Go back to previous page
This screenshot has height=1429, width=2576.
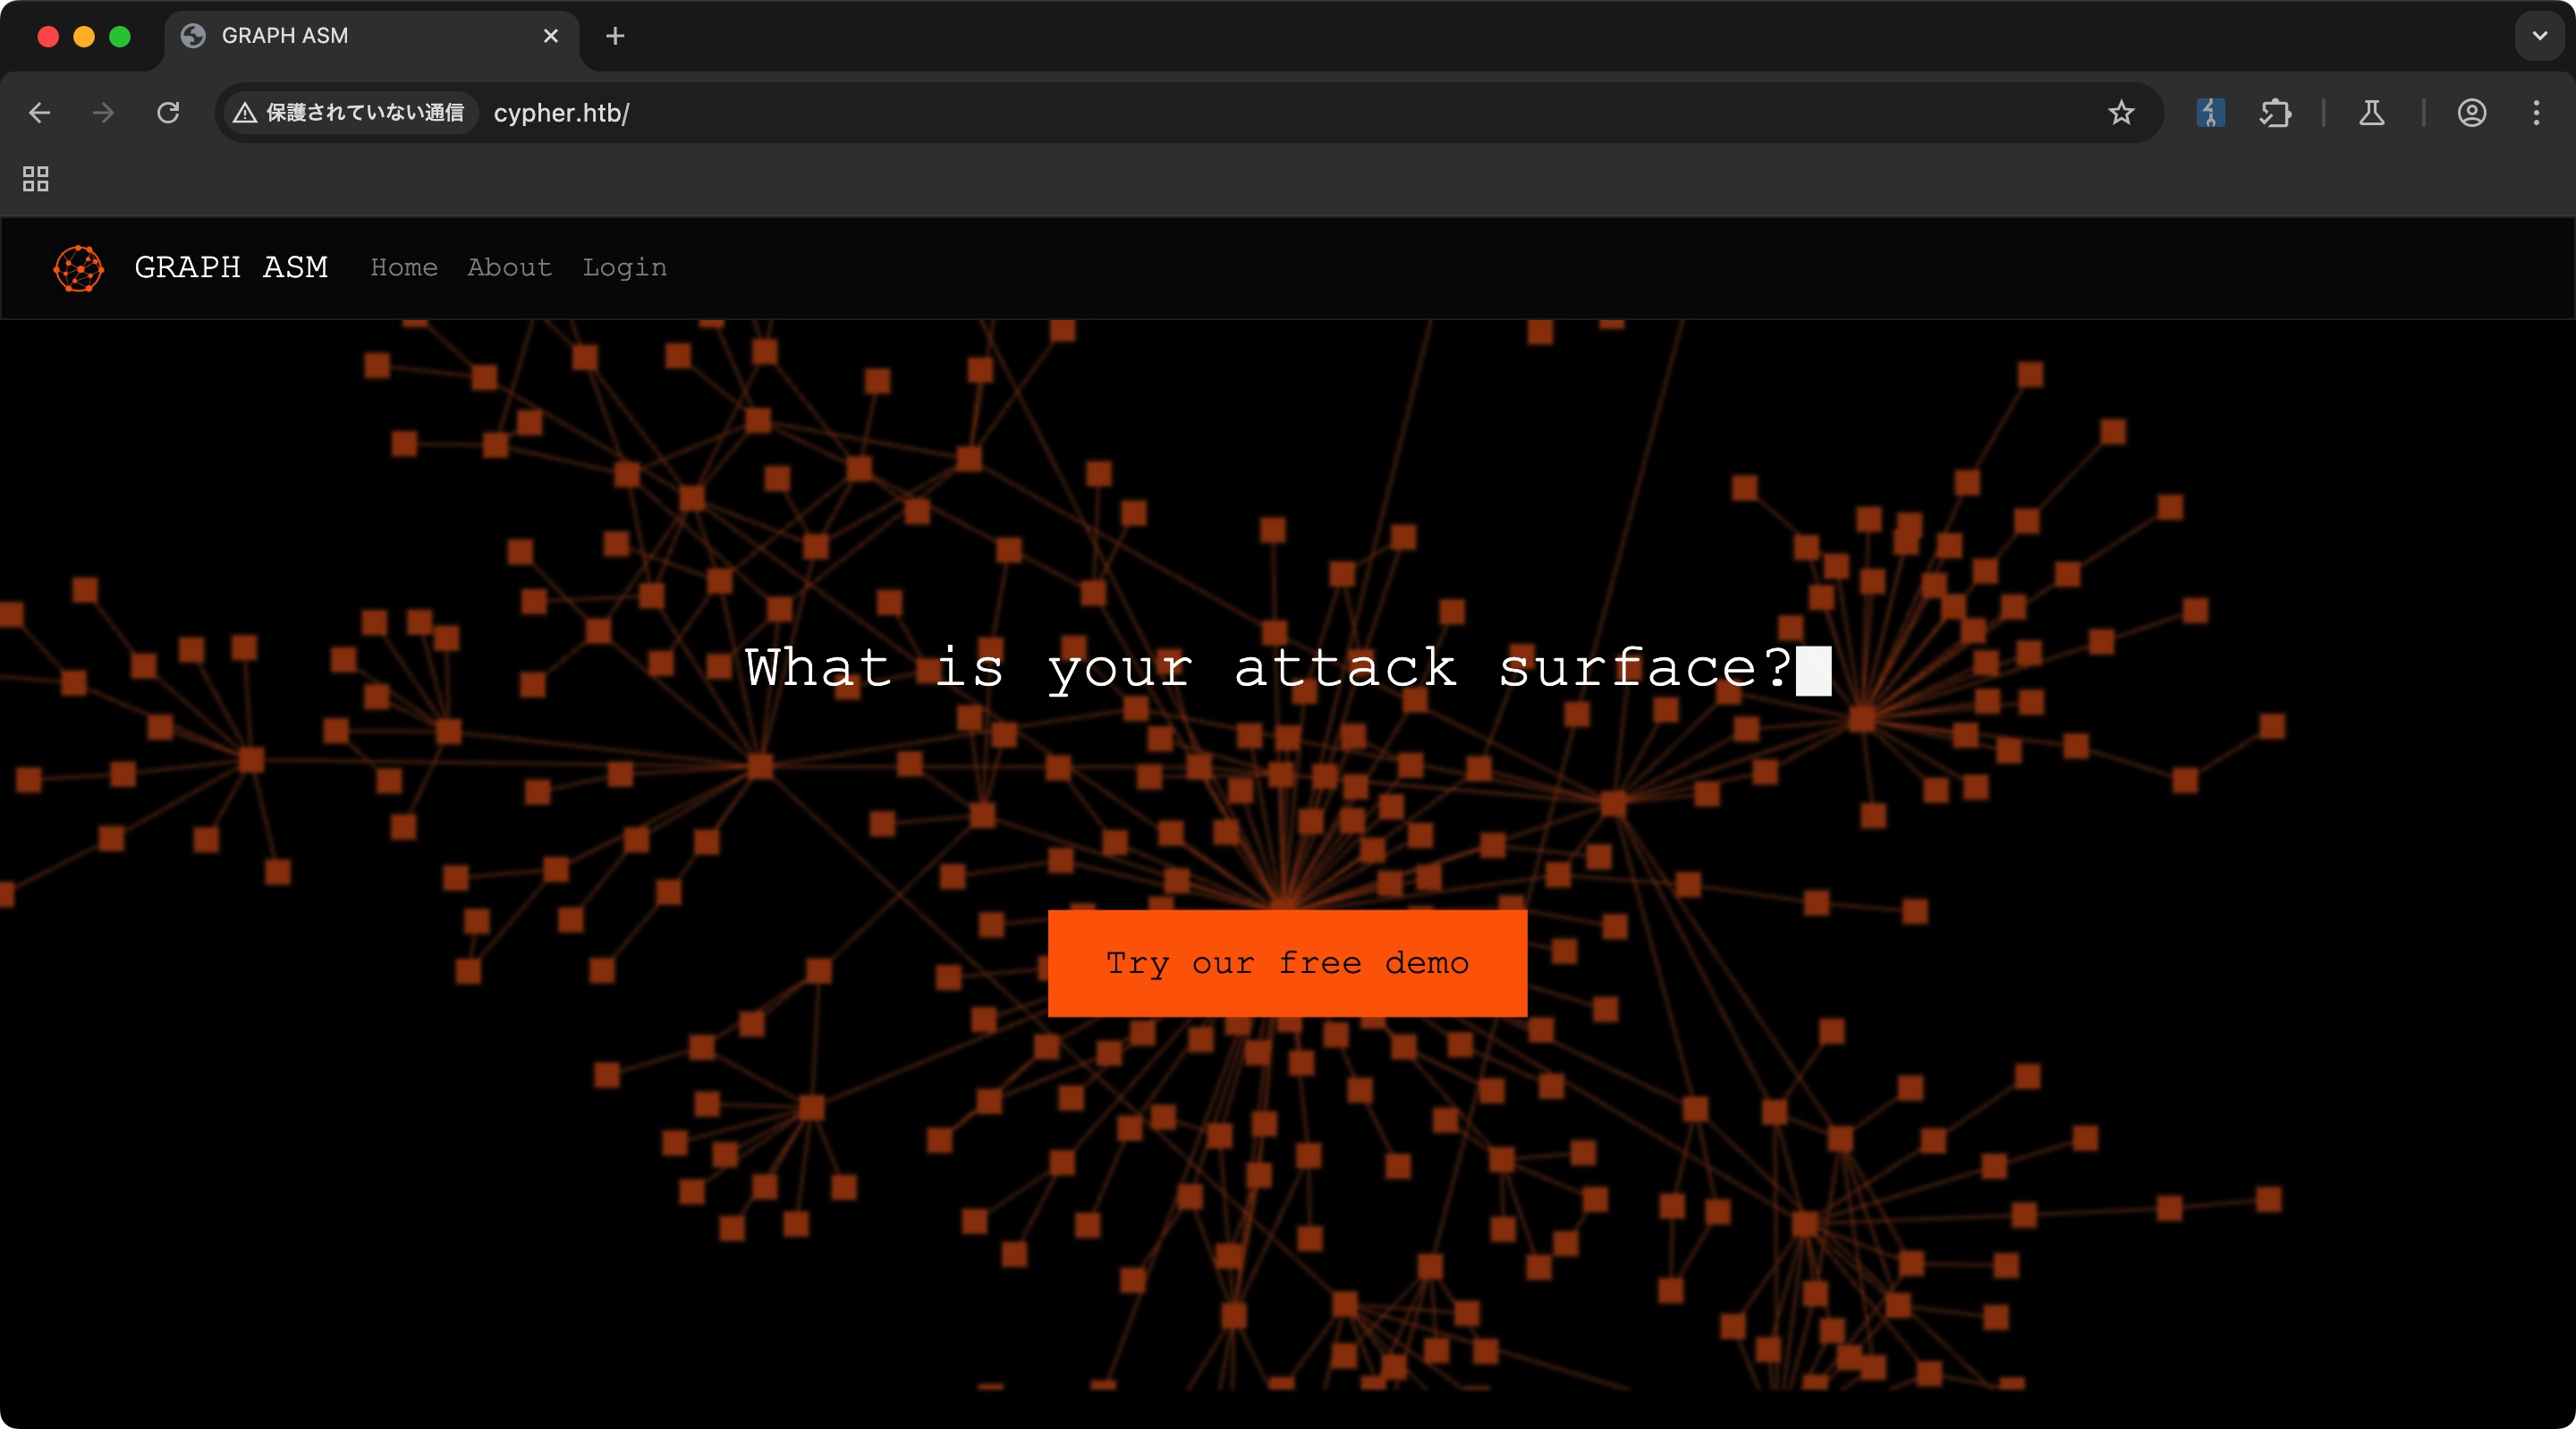coord(40,113)
